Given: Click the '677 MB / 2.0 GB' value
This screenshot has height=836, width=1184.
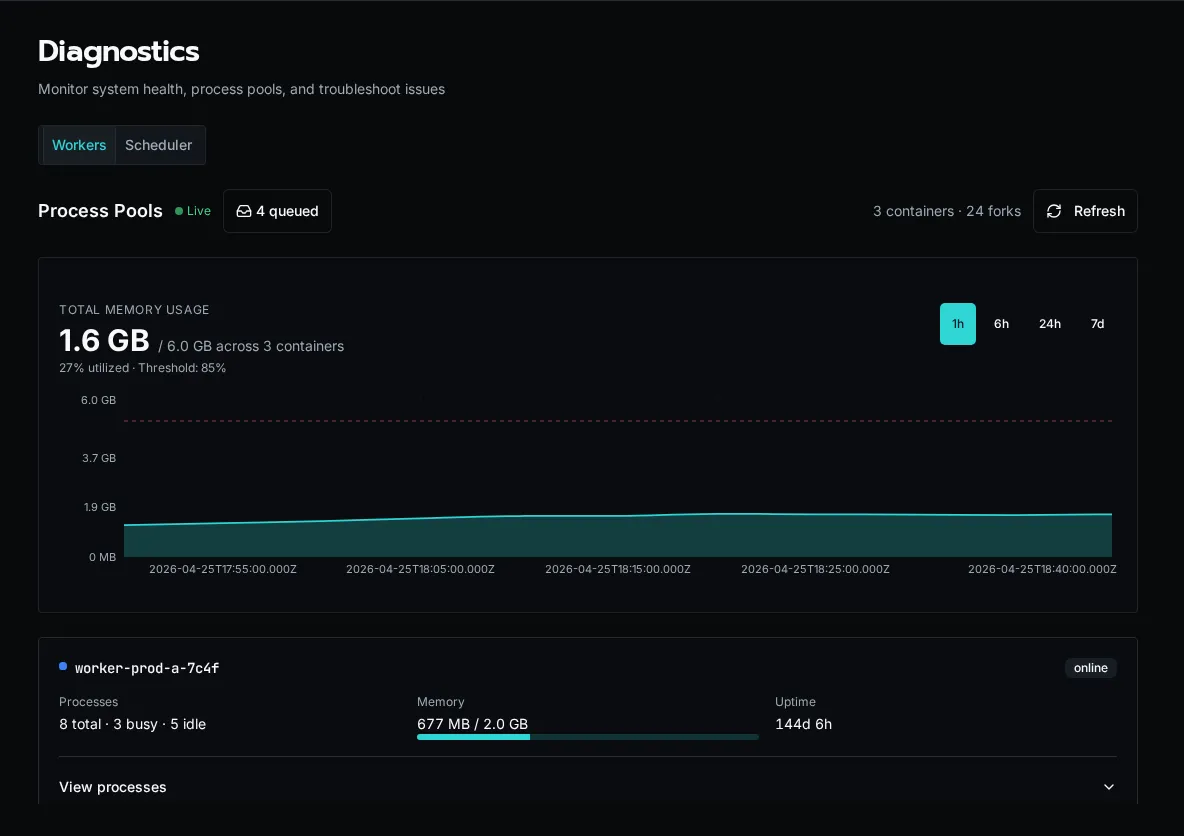Looking at the screenshot, I should (473, 724).
